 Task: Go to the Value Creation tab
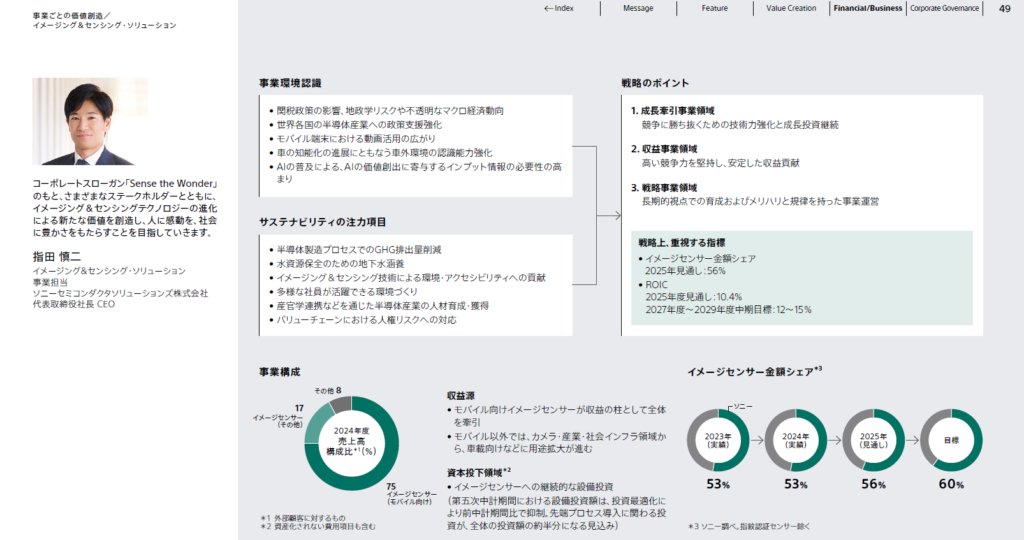tap(790, 8)
